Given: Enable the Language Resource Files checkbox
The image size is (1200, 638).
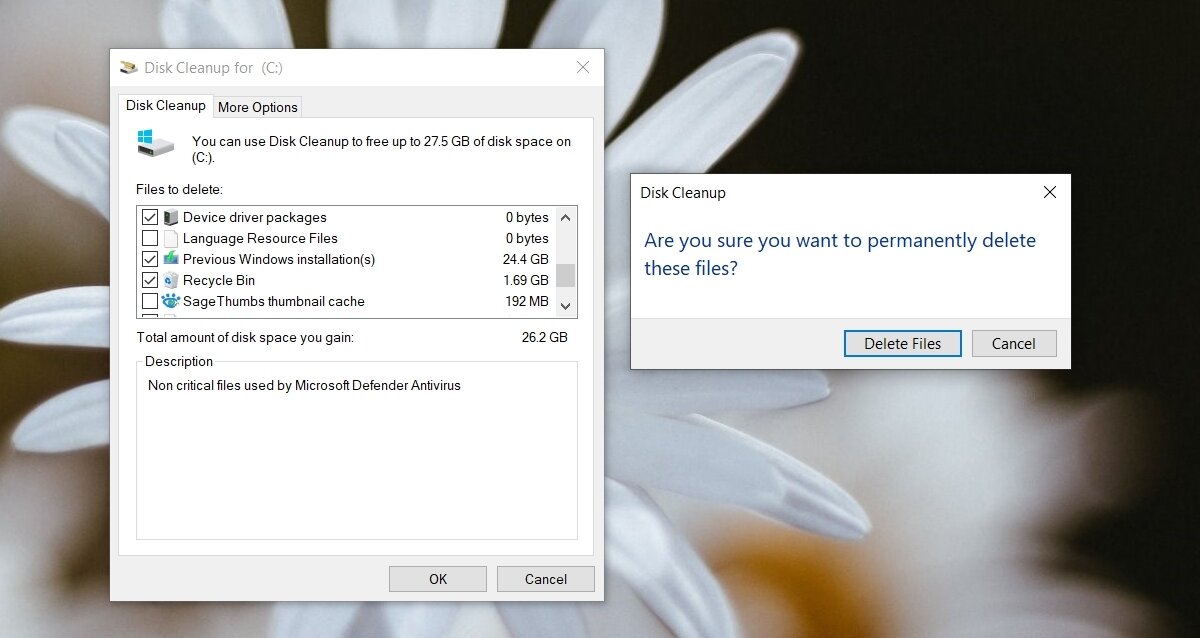Looking at the screenshot, I should click(150, 238).
